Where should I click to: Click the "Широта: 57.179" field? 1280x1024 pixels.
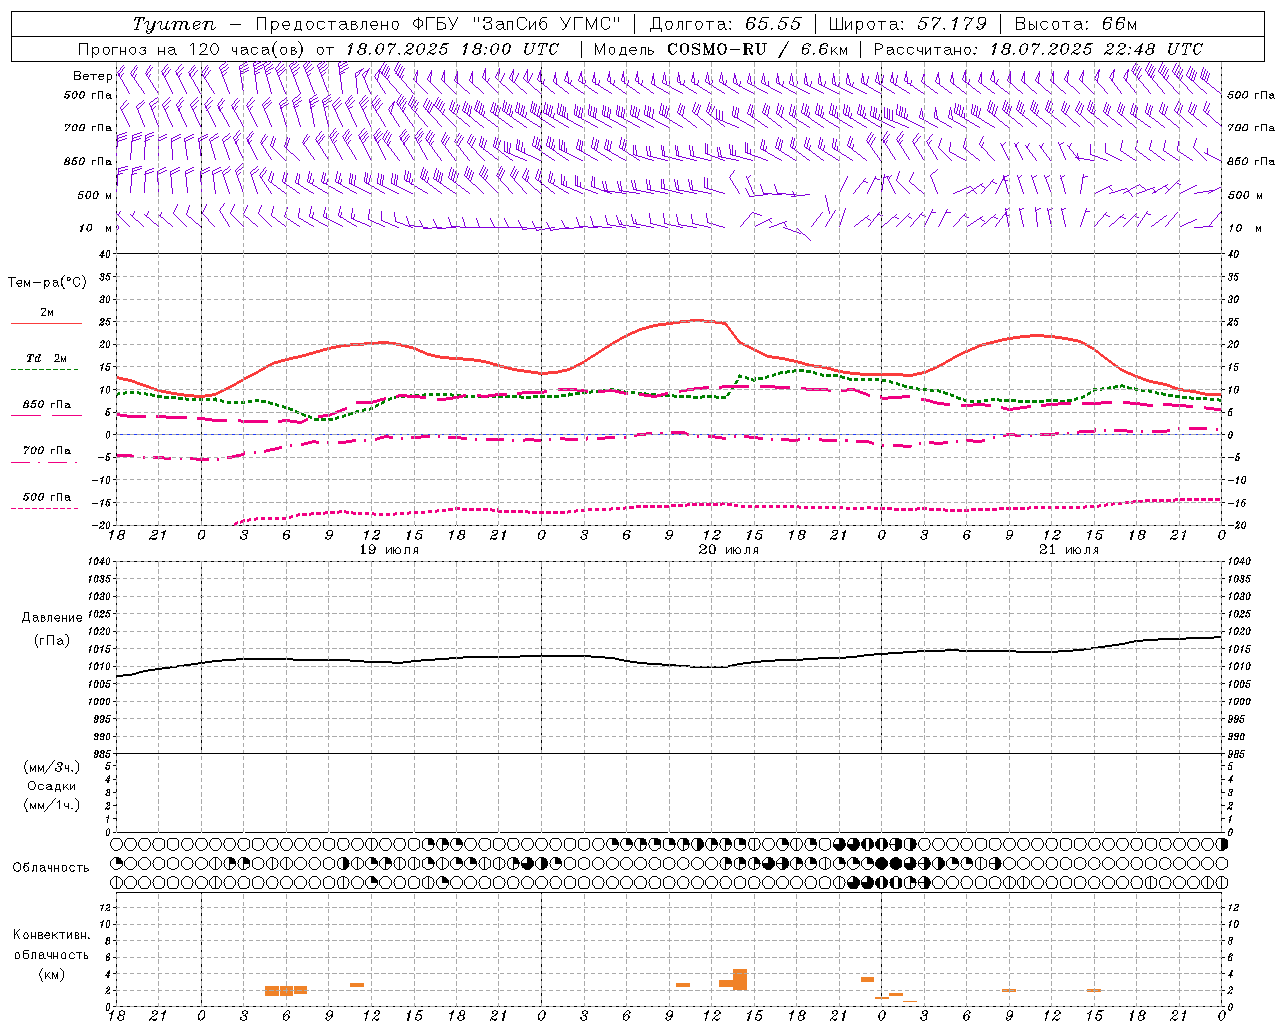[x=908, y=24]
